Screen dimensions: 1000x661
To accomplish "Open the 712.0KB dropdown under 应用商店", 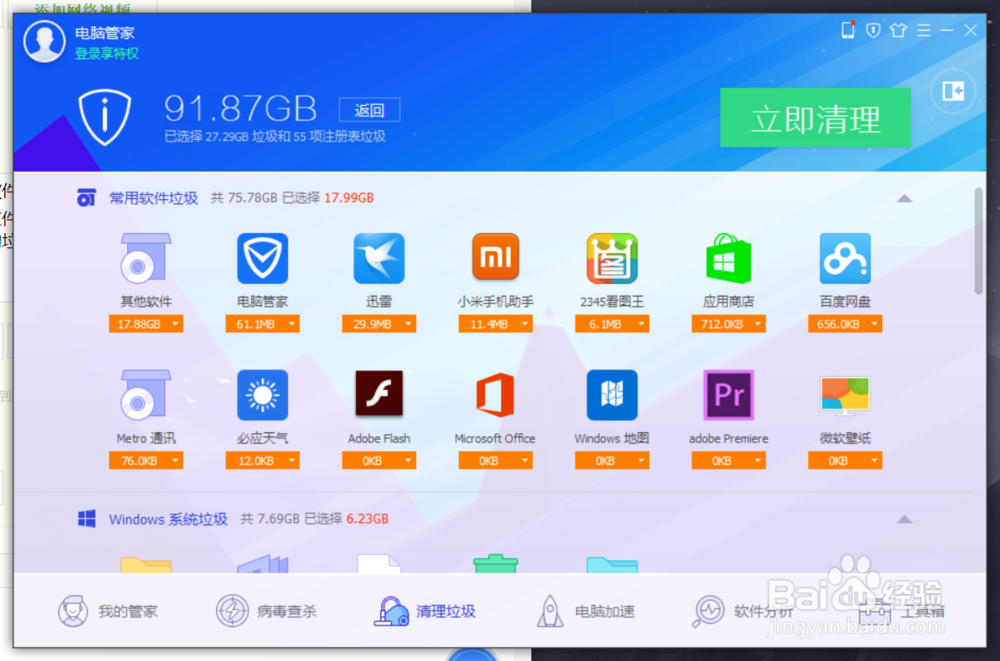I will coord(728,324).
